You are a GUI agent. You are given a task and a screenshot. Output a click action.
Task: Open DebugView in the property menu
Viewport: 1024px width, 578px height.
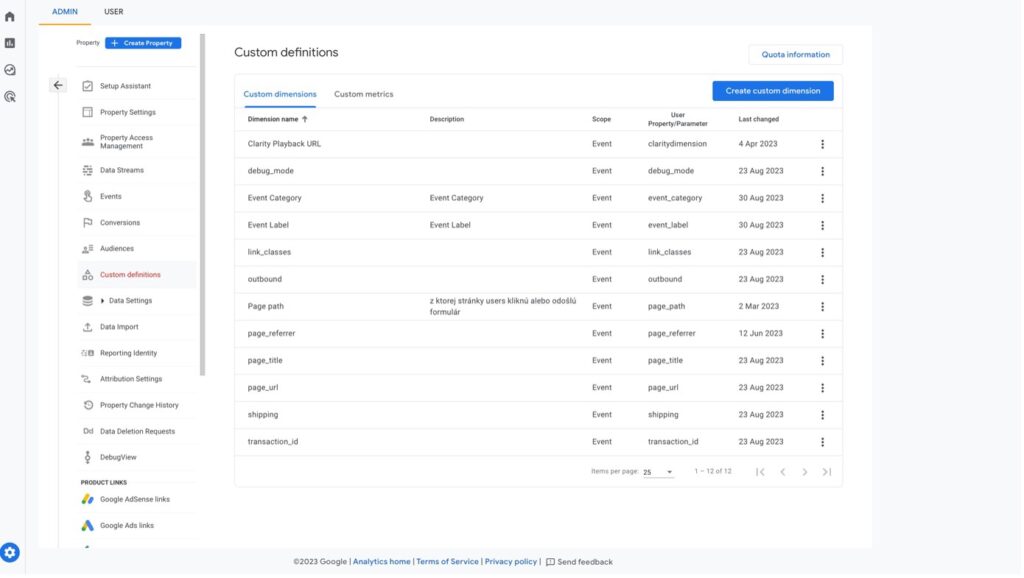118,457
